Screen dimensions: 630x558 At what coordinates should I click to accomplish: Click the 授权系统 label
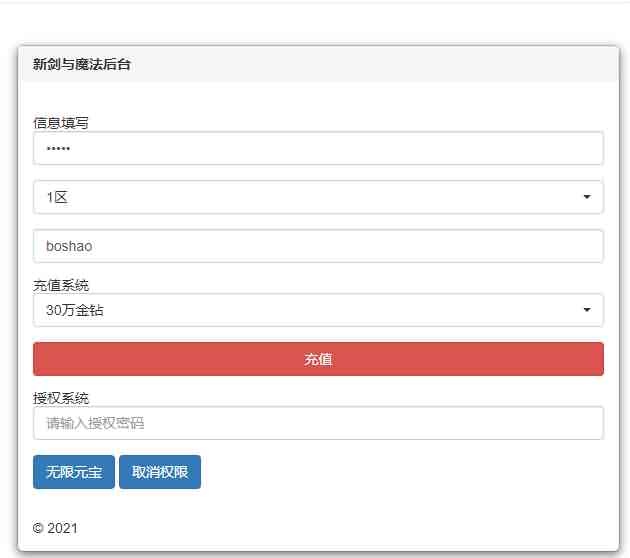pyautogui.click(x=61, y=399)
